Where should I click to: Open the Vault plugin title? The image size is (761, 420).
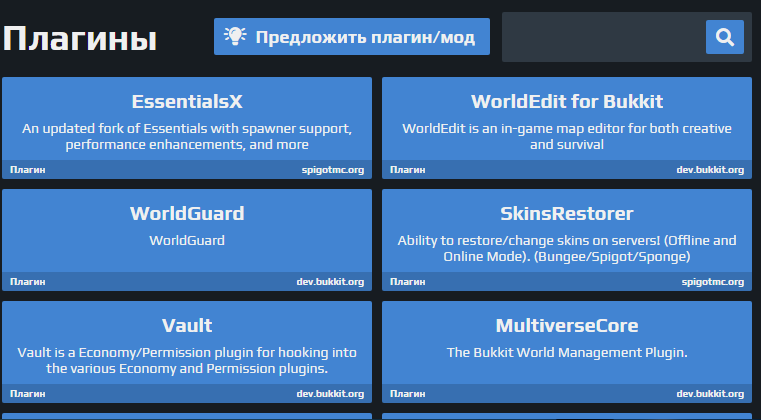click(x=187, y=325)
